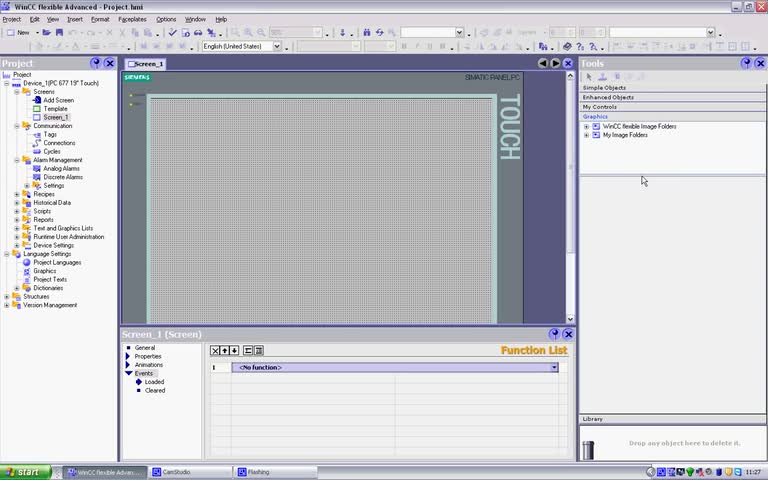The height and width of the screenshot is (480, 768).
Task: Open Project Texts item
Action: pos(50,280)
